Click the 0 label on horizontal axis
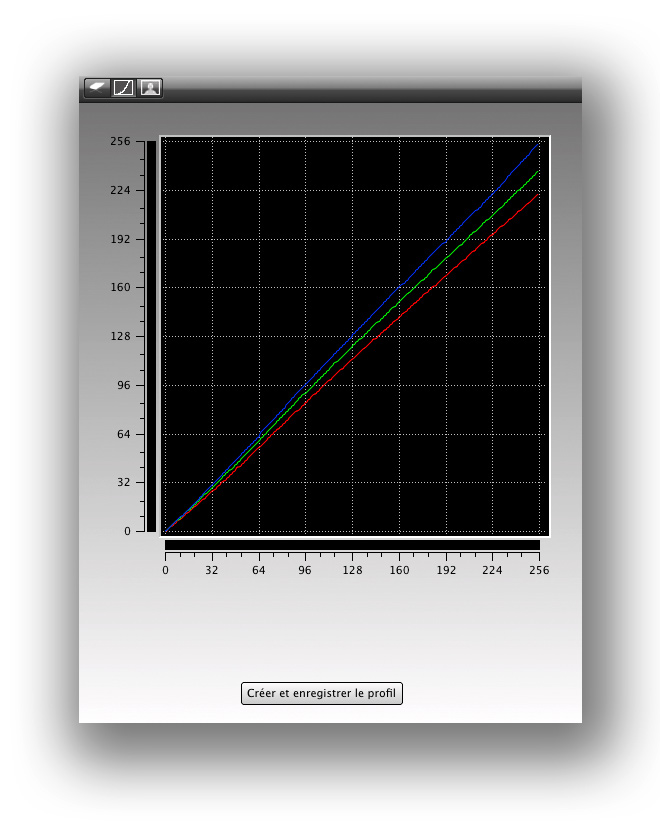Screen dimensions: 660x840 coord(165,570)
